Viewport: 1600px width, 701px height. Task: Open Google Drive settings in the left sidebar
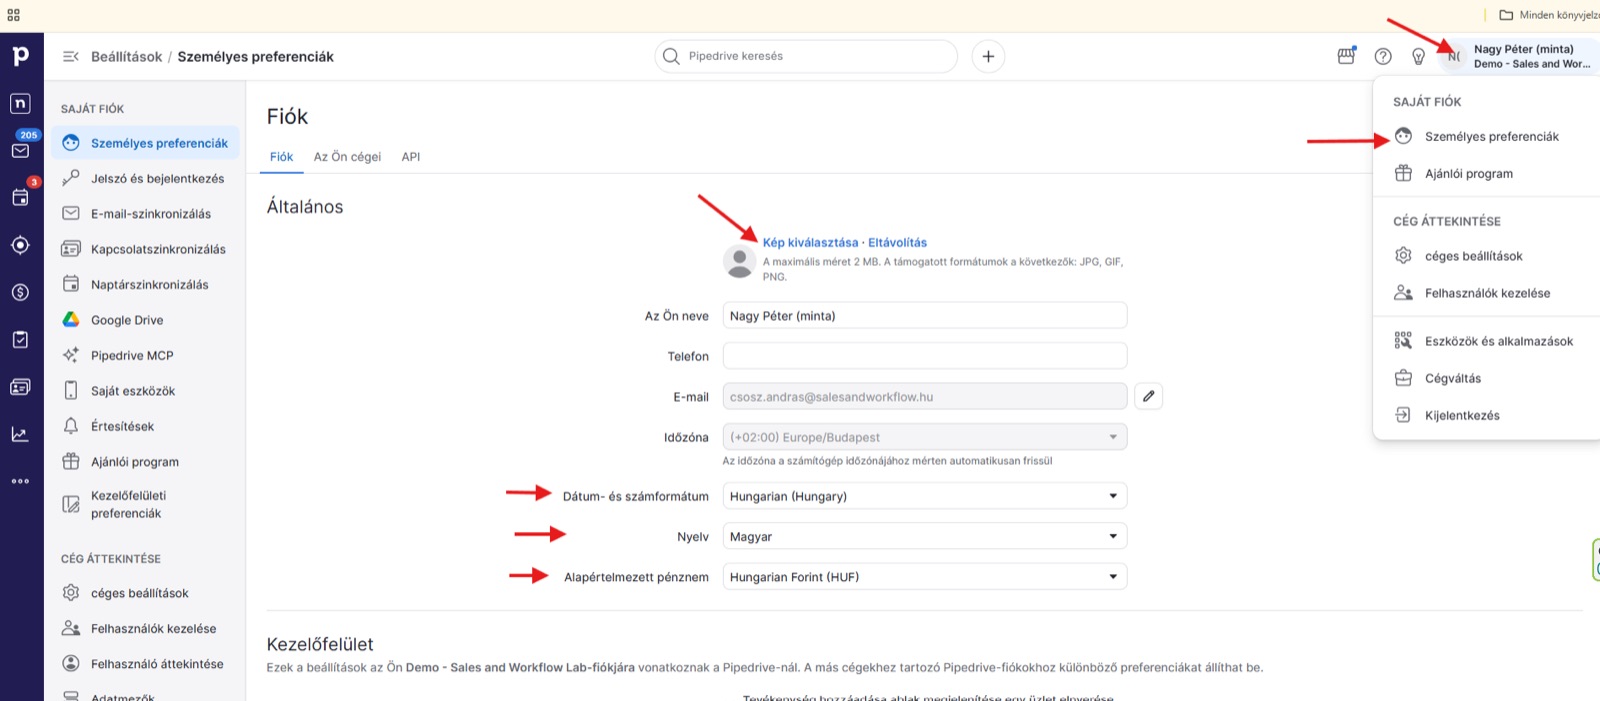(x=145, y=320)
